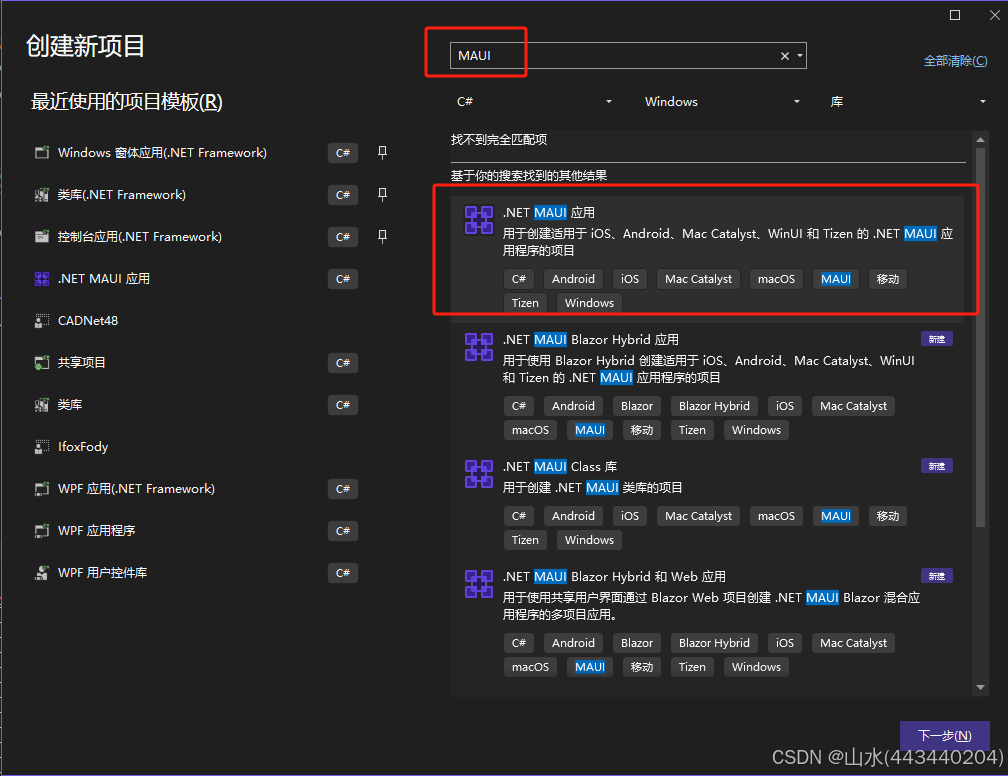Screen dimensions: 1008x776
Task: Click the Android tag on MAUI Class 库
Action: [573, 516]
